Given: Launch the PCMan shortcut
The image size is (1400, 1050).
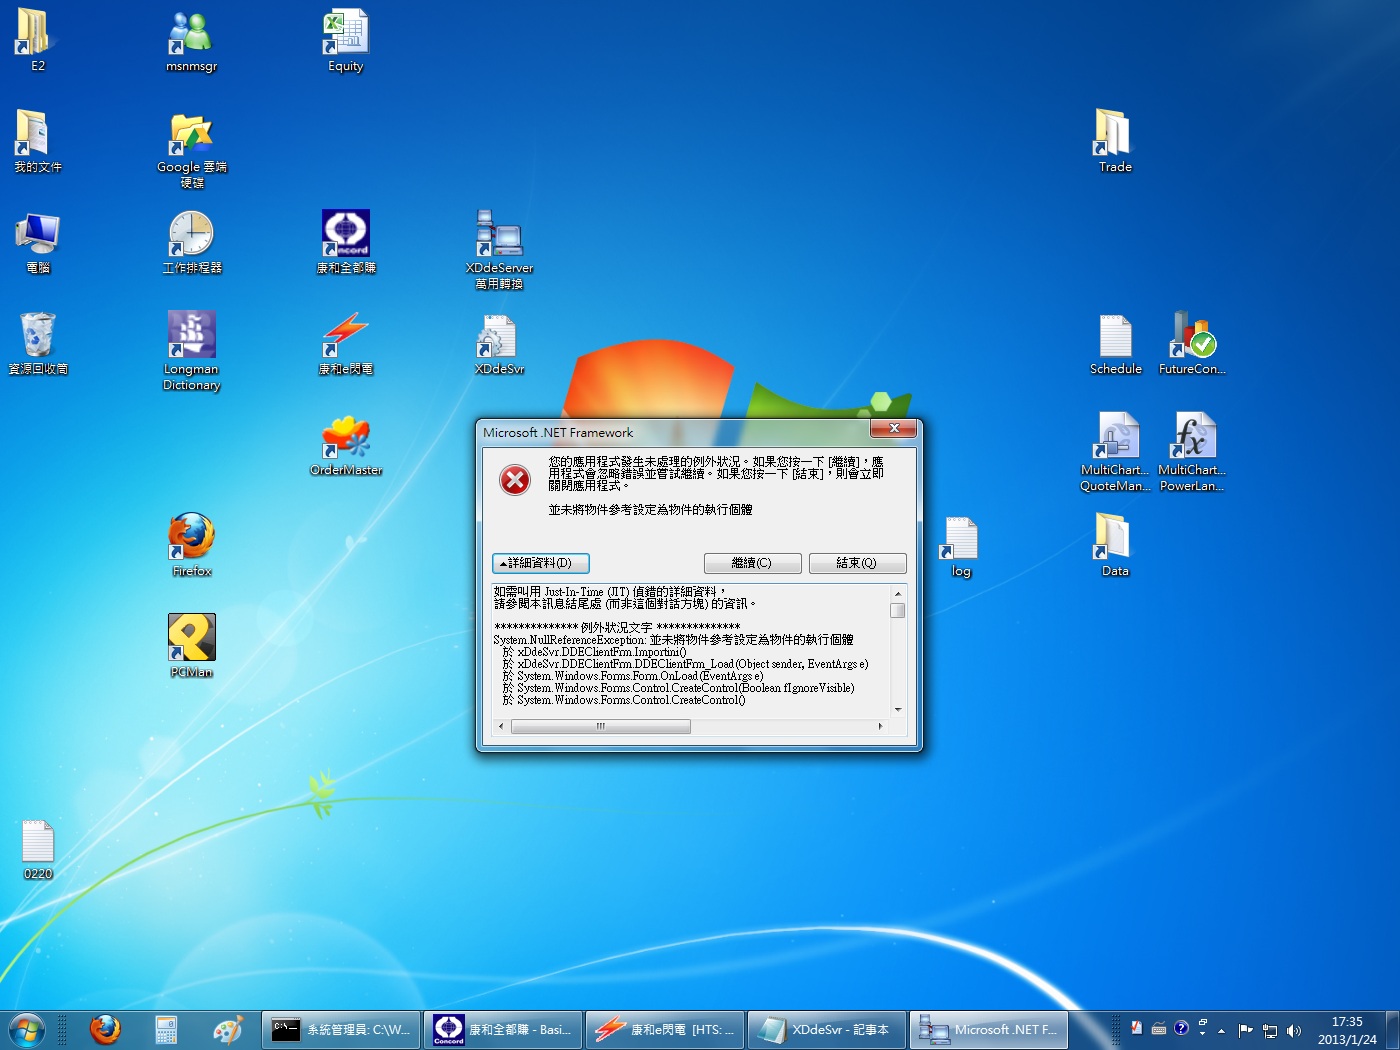Looking at the screenshot, I should pyautogui.click(x=191, y=646).
